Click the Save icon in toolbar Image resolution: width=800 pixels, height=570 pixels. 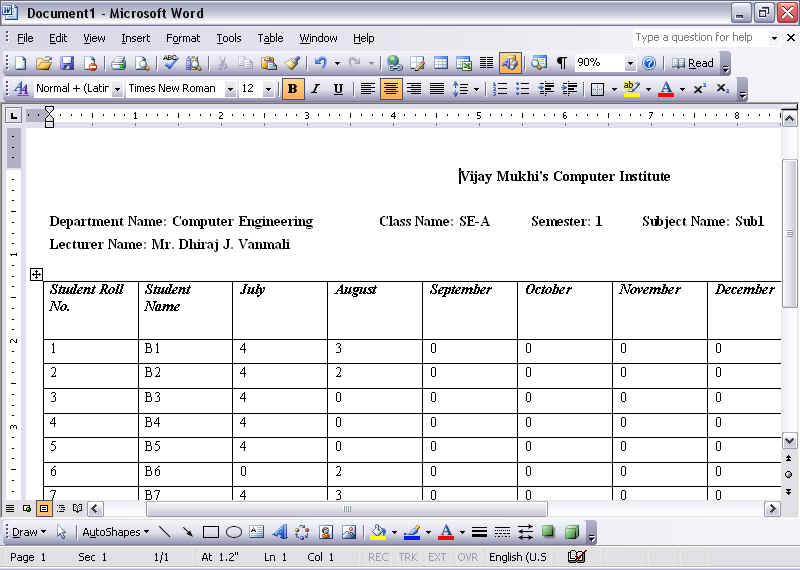click(x=67, y=63)
